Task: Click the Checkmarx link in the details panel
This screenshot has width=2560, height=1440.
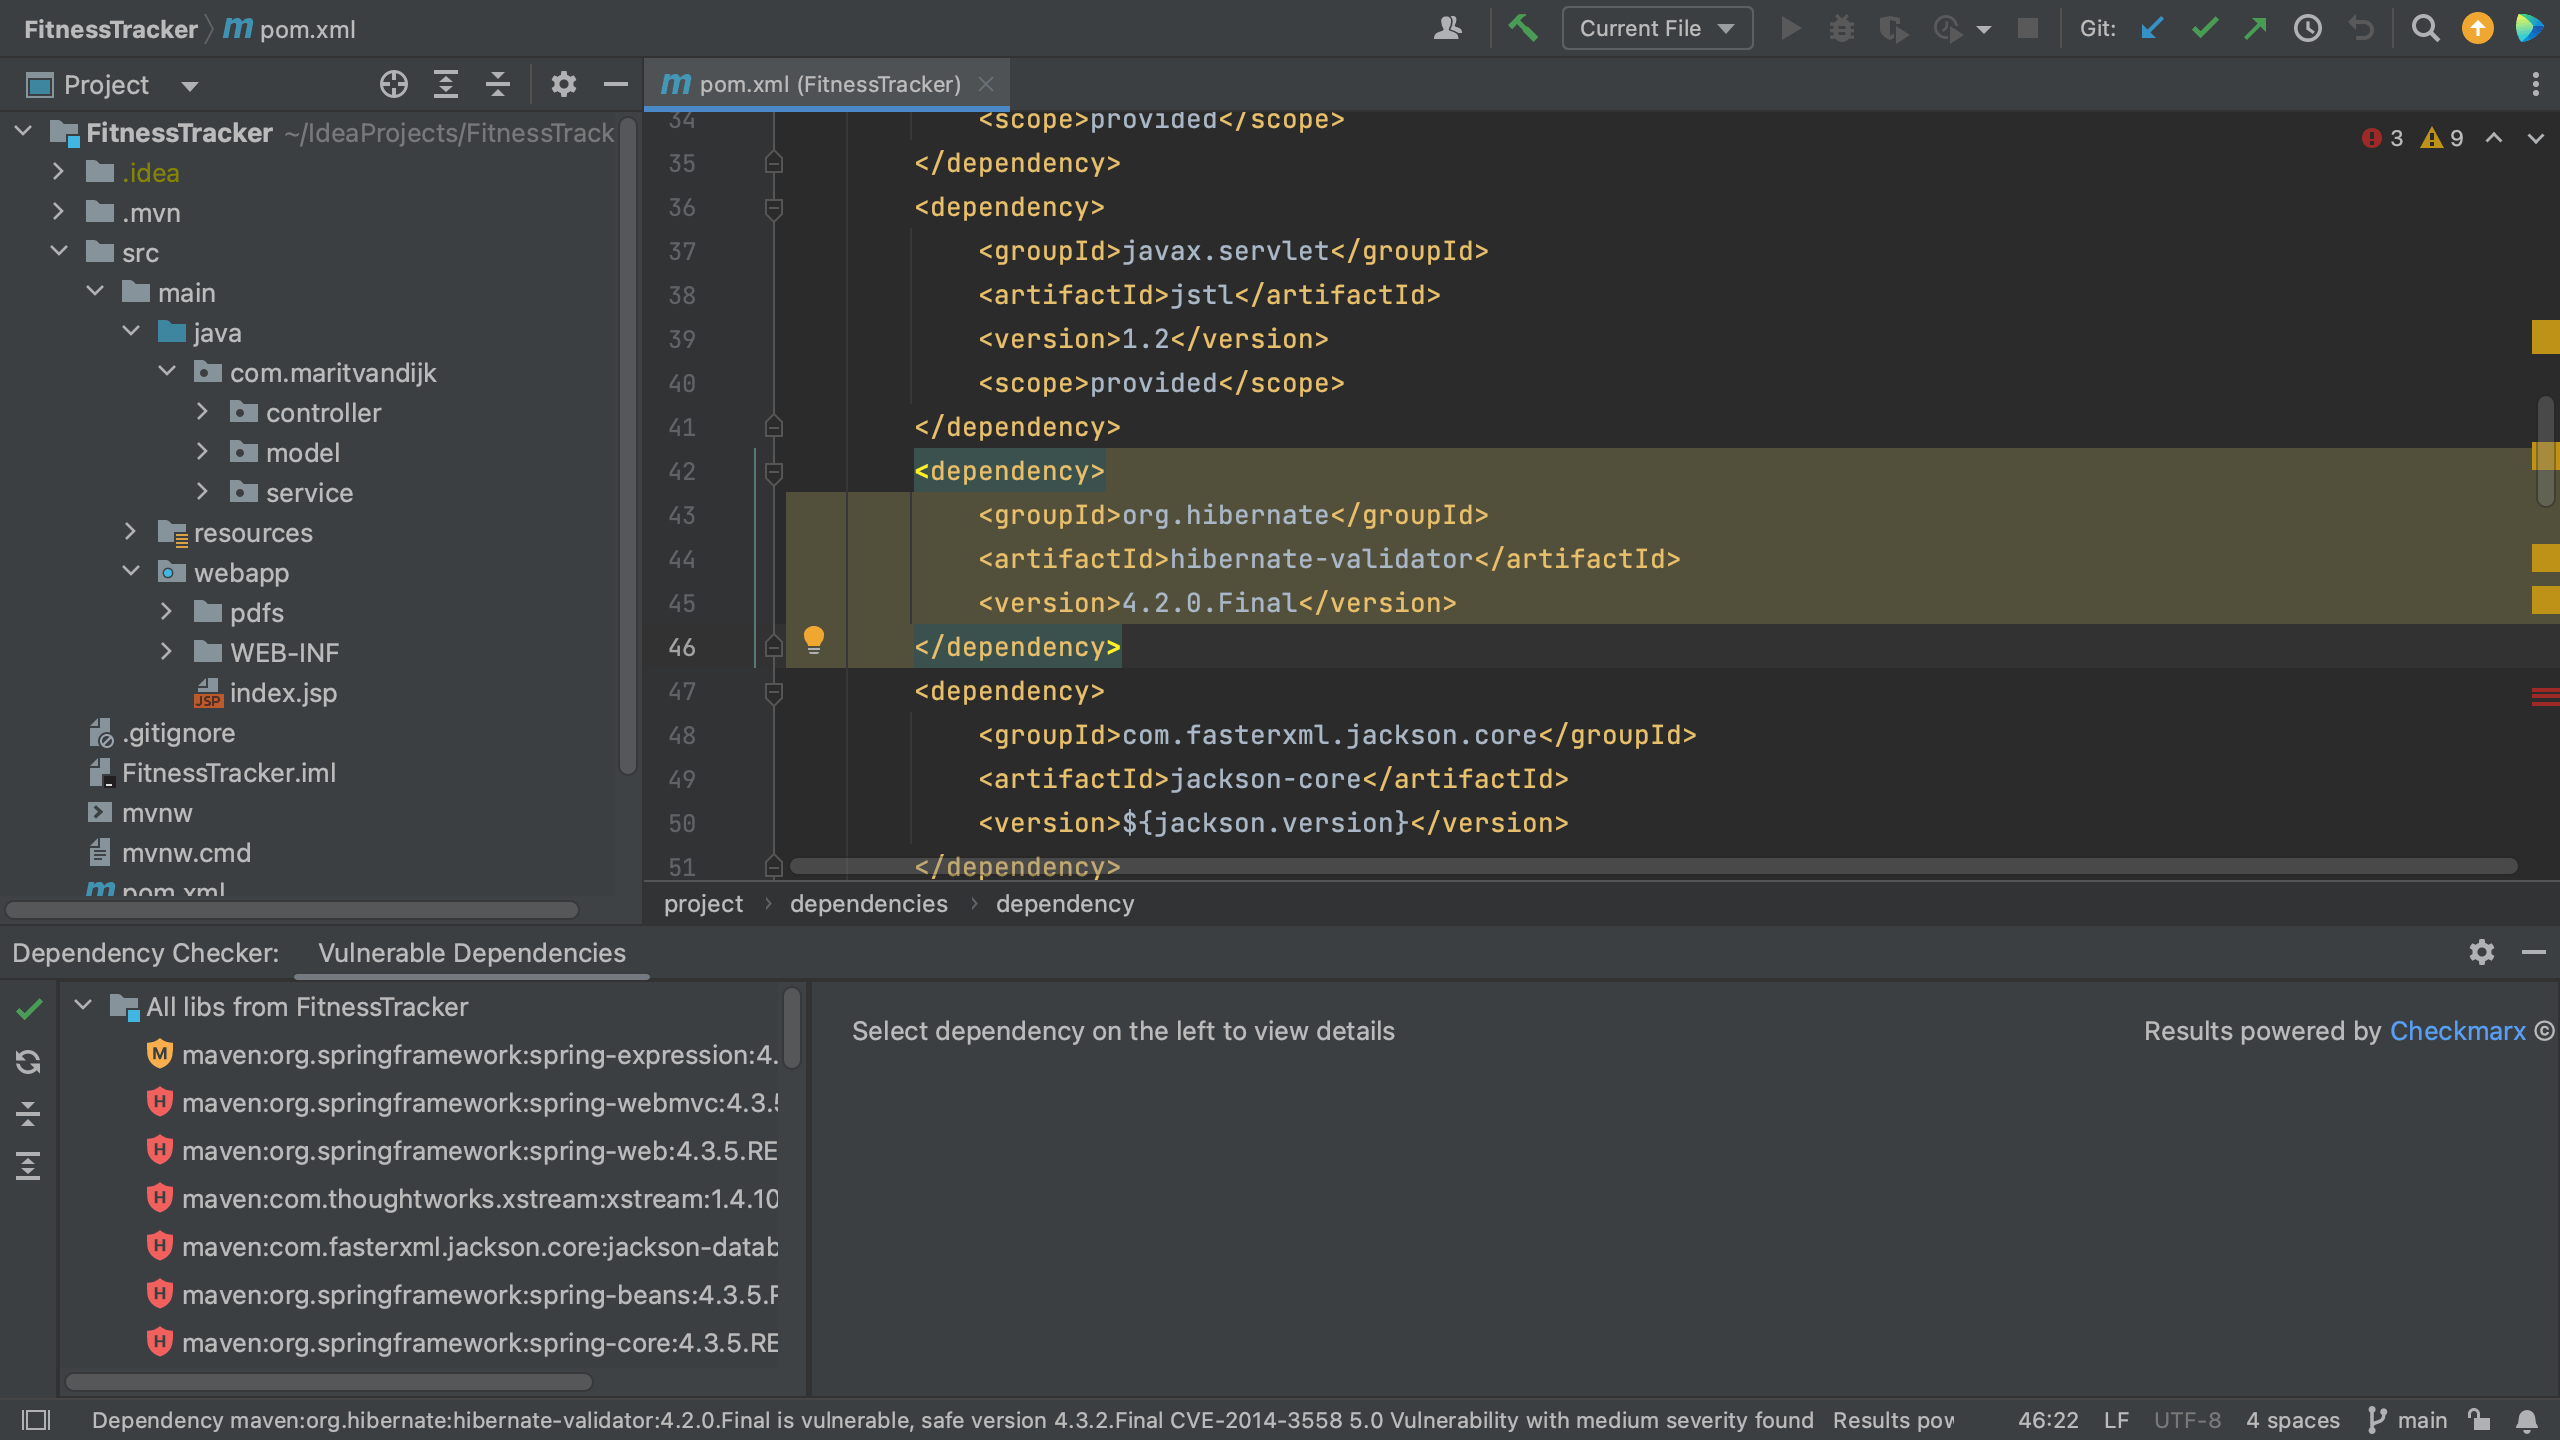Action: pyautogui.click(x=2458, y=1031)
